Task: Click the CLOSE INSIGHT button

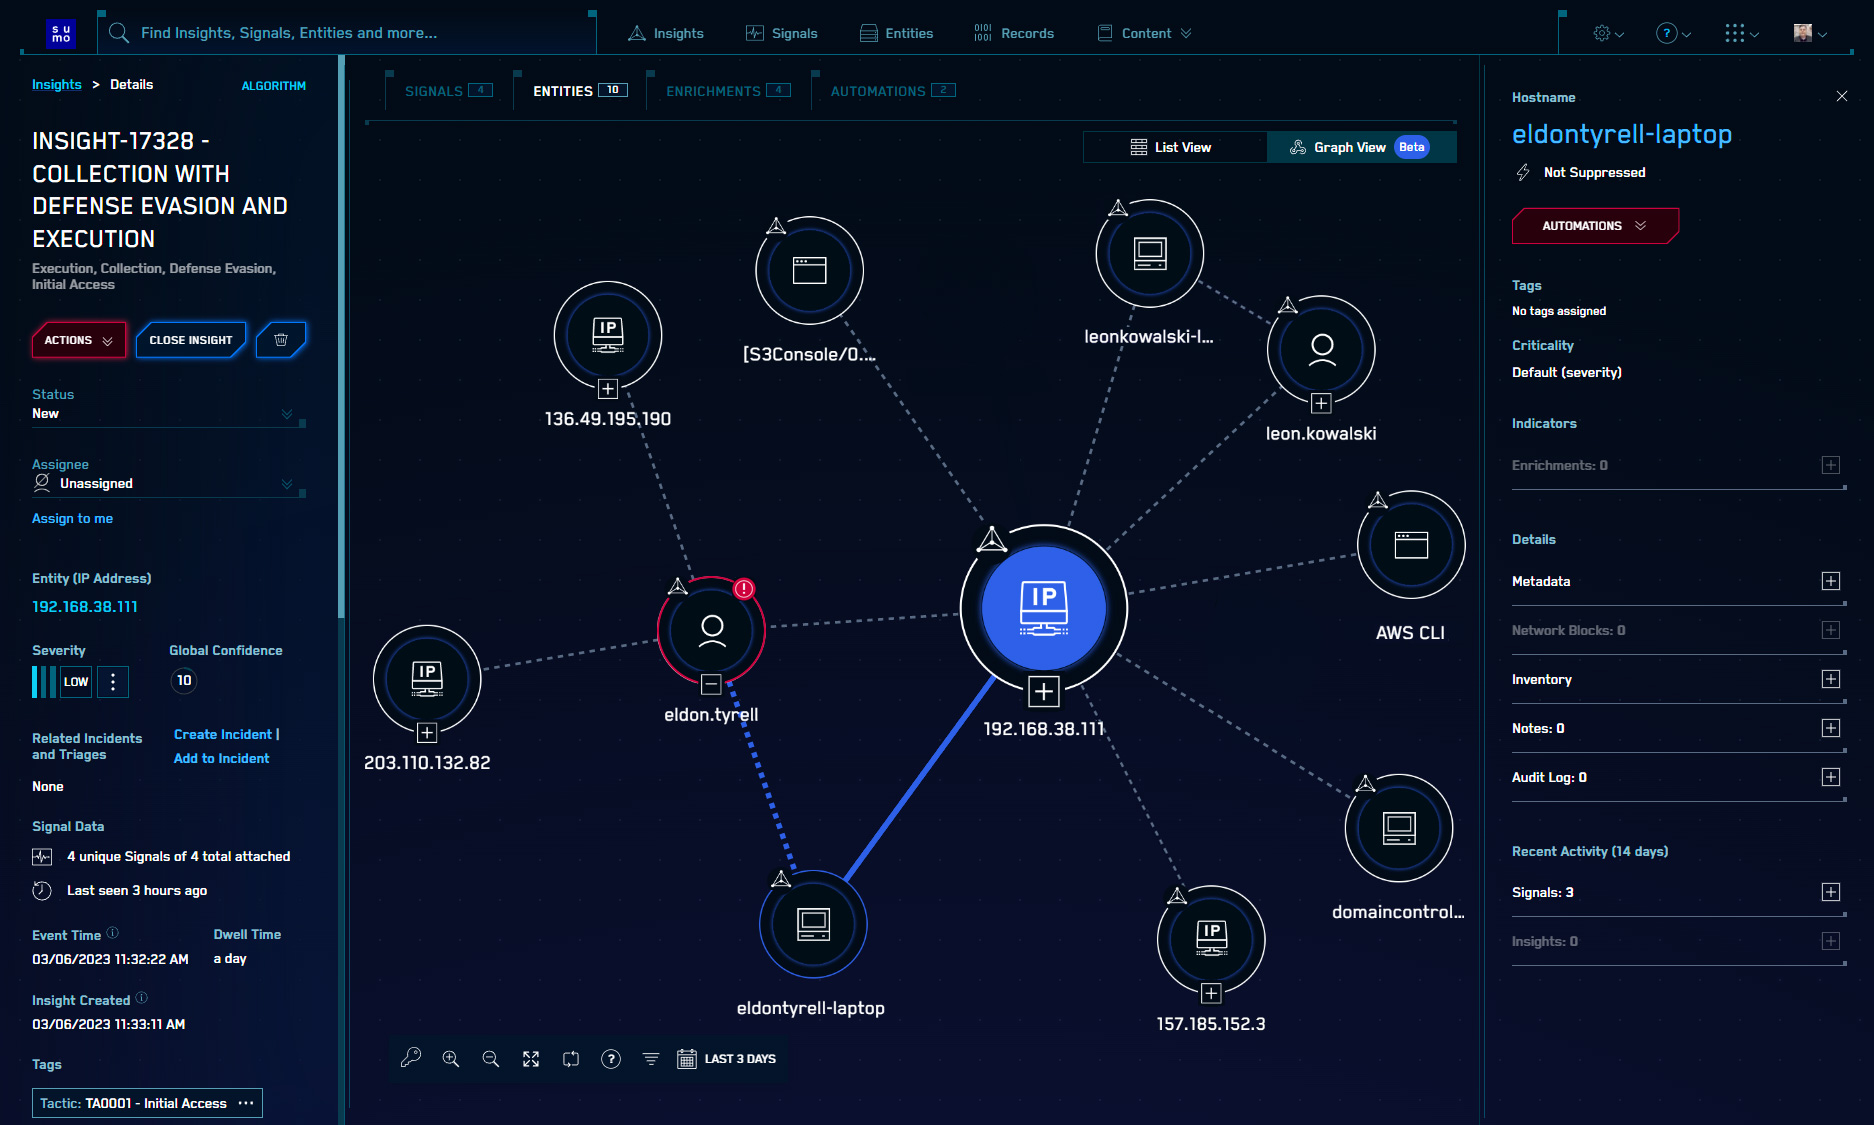Action: pyautogui.click(x=191, y=340)
